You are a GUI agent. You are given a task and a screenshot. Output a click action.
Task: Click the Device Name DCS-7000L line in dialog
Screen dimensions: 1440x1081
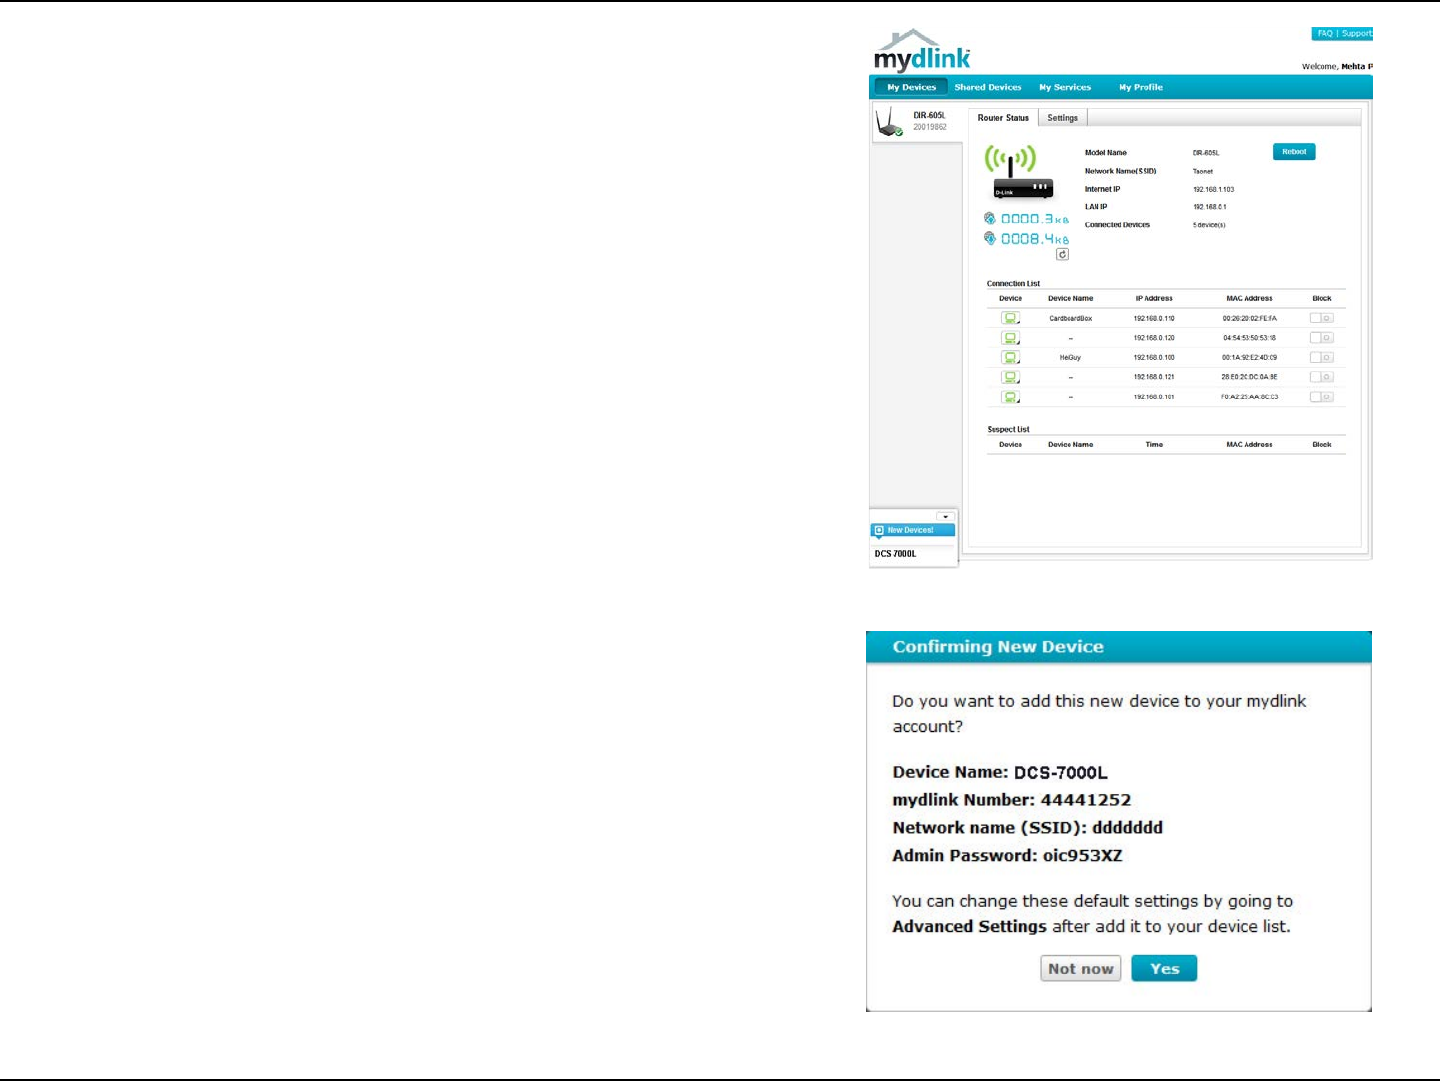coord(1000,772)
